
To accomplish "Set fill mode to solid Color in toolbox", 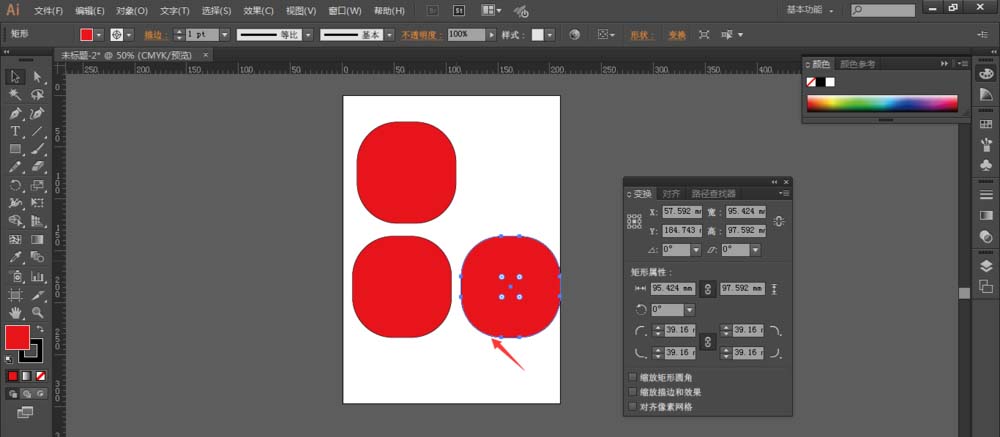I will tap(13, 376).
